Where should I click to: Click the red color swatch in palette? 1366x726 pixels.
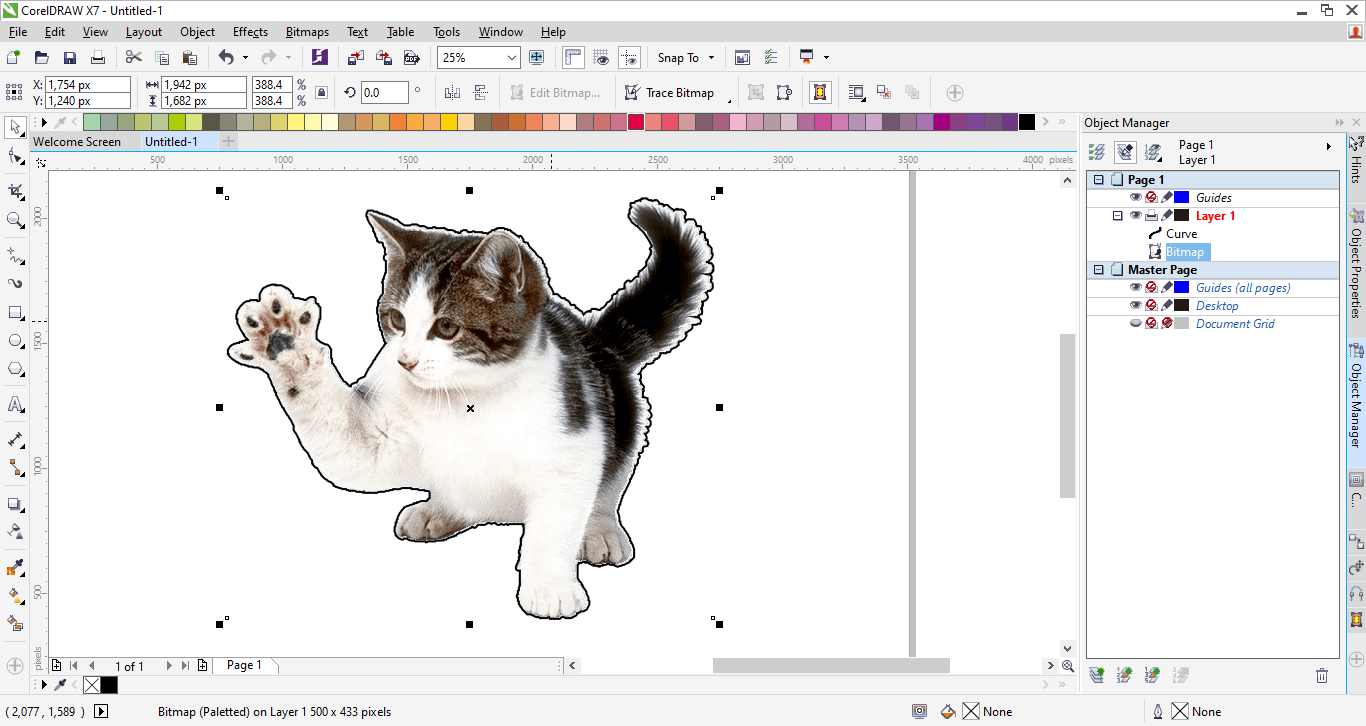click(636, 122)
